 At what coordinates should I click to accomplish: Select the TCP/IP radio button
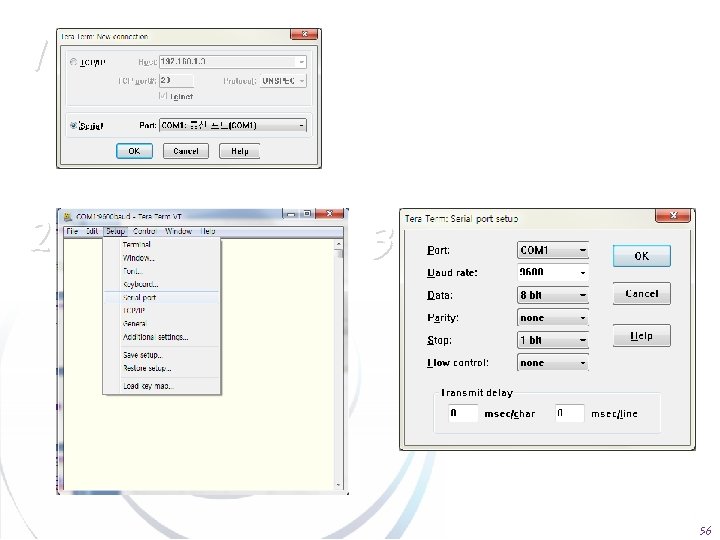[73, 62]
